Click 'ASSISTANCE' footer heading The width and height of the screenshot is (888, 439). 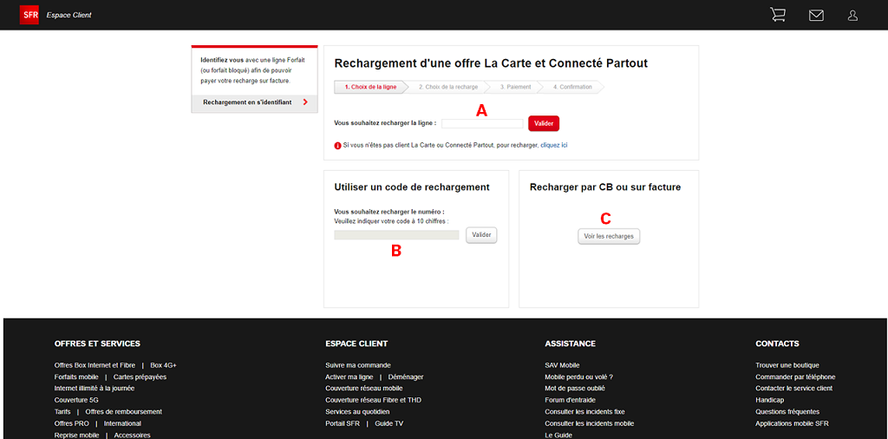click(570, 344)
